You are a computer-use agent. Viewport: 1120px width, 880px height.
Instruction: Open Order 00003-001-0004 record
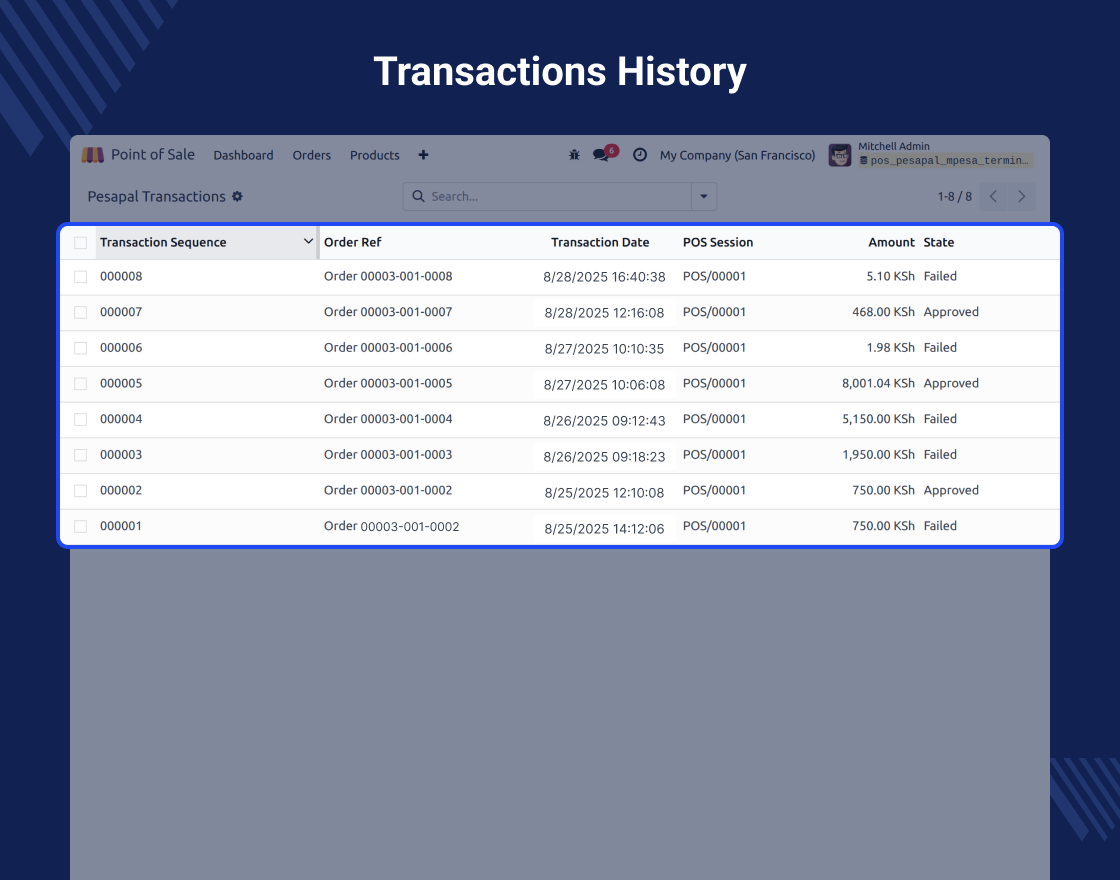coord(388,419)
